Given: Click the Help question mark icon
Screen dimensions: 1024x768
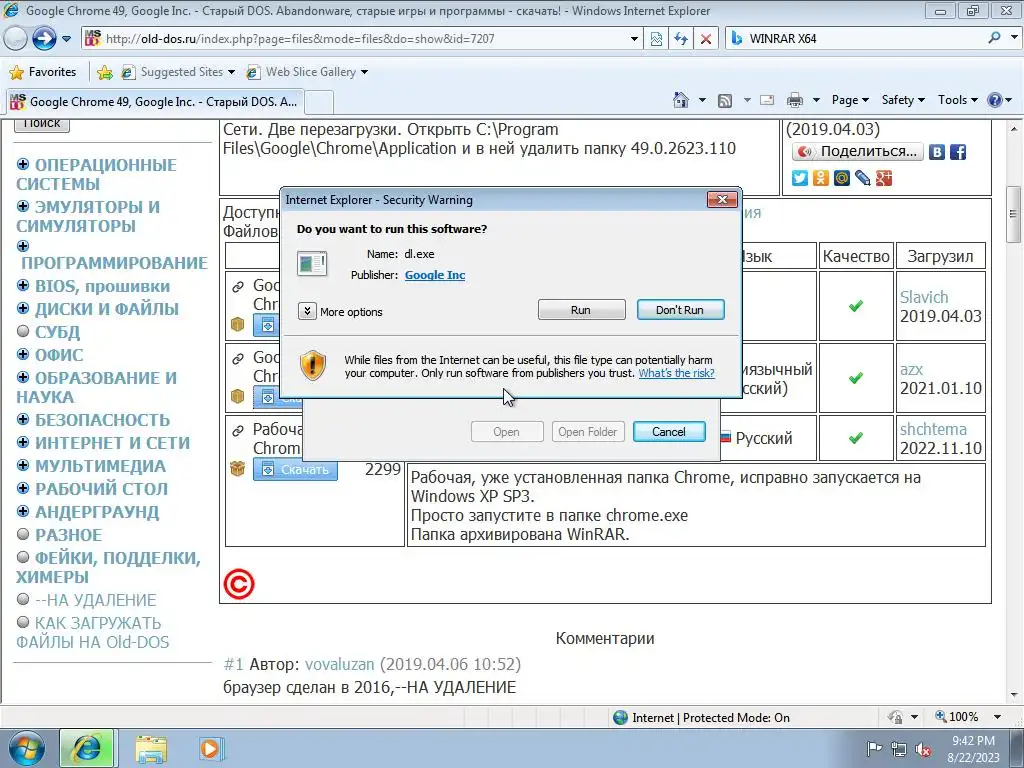Looking at the screenshot, I should click(x=995, y=100).
